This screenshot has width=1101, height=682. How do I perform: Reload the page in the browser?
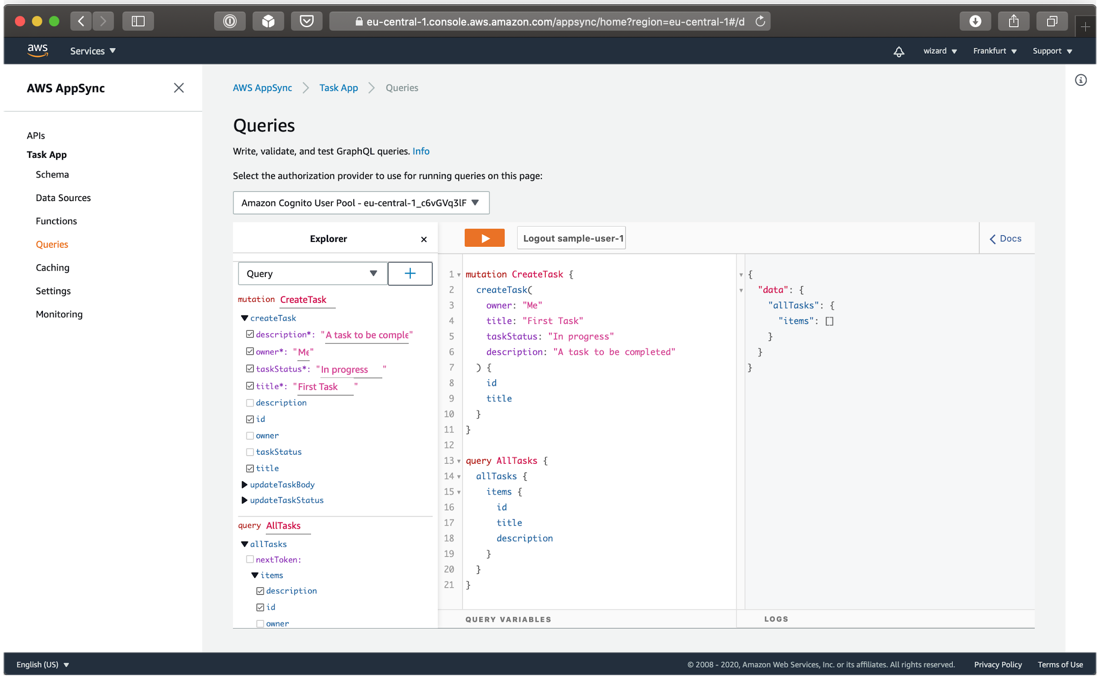click(760, 21)
